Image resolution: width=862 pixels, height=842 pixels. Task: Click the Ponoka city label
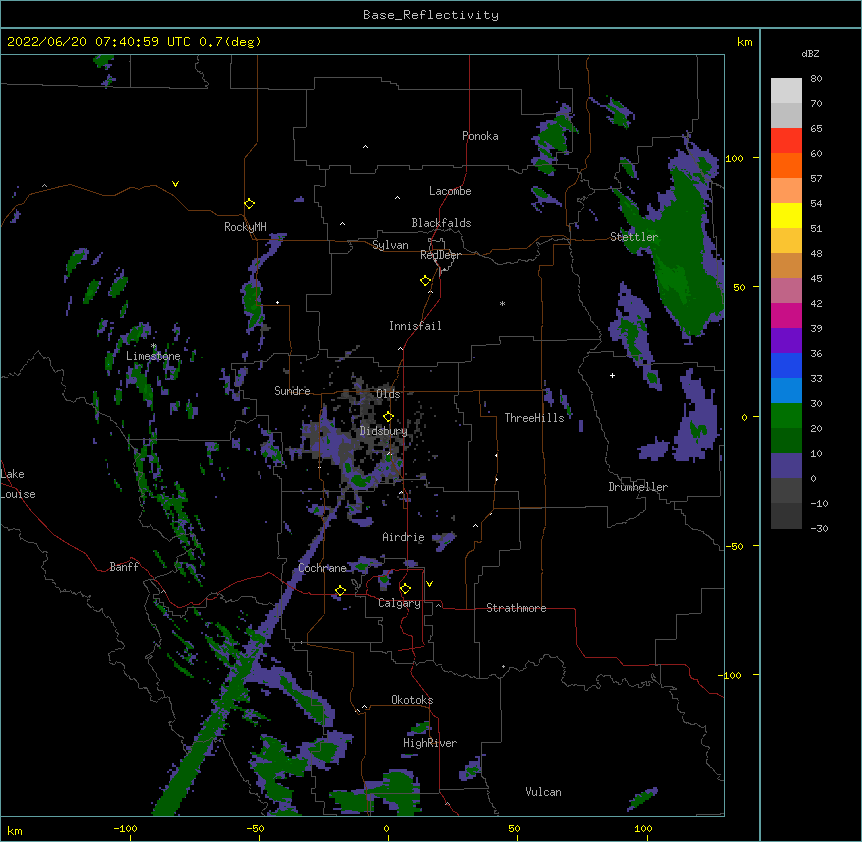pyautogui.click(x=480, y=136)
